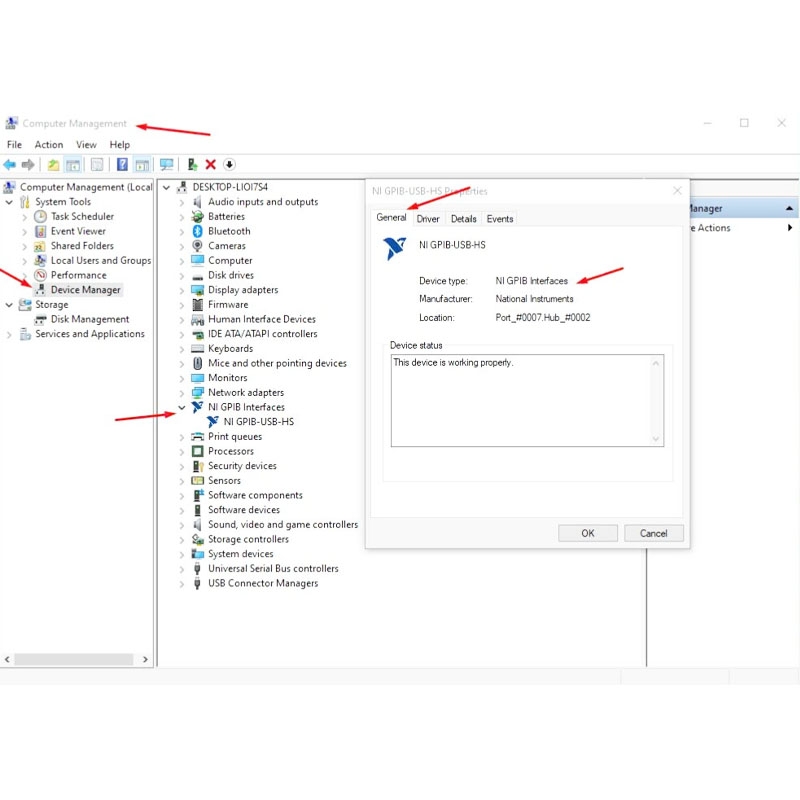Close the NI GPIB-USB-HS Properties dialog
This screenshot has width=800, height=800.
tap(677, 191)
